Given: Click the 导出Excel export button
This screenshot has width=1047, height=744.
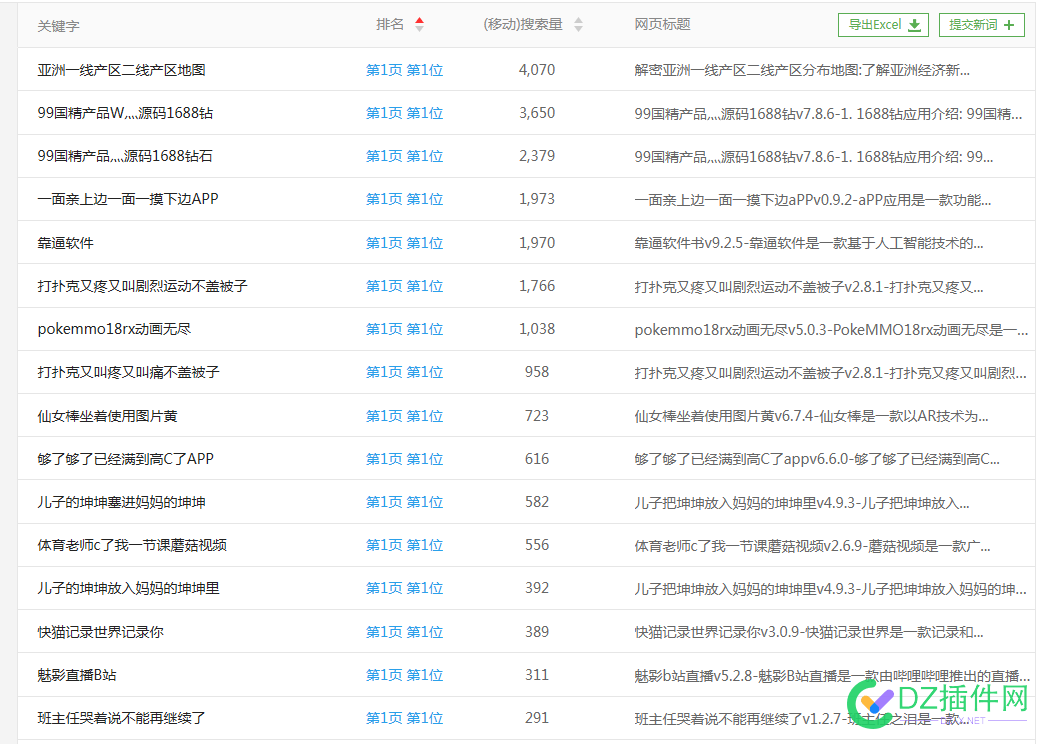Looking at the screenshot, I should click(x=883, y=25).
